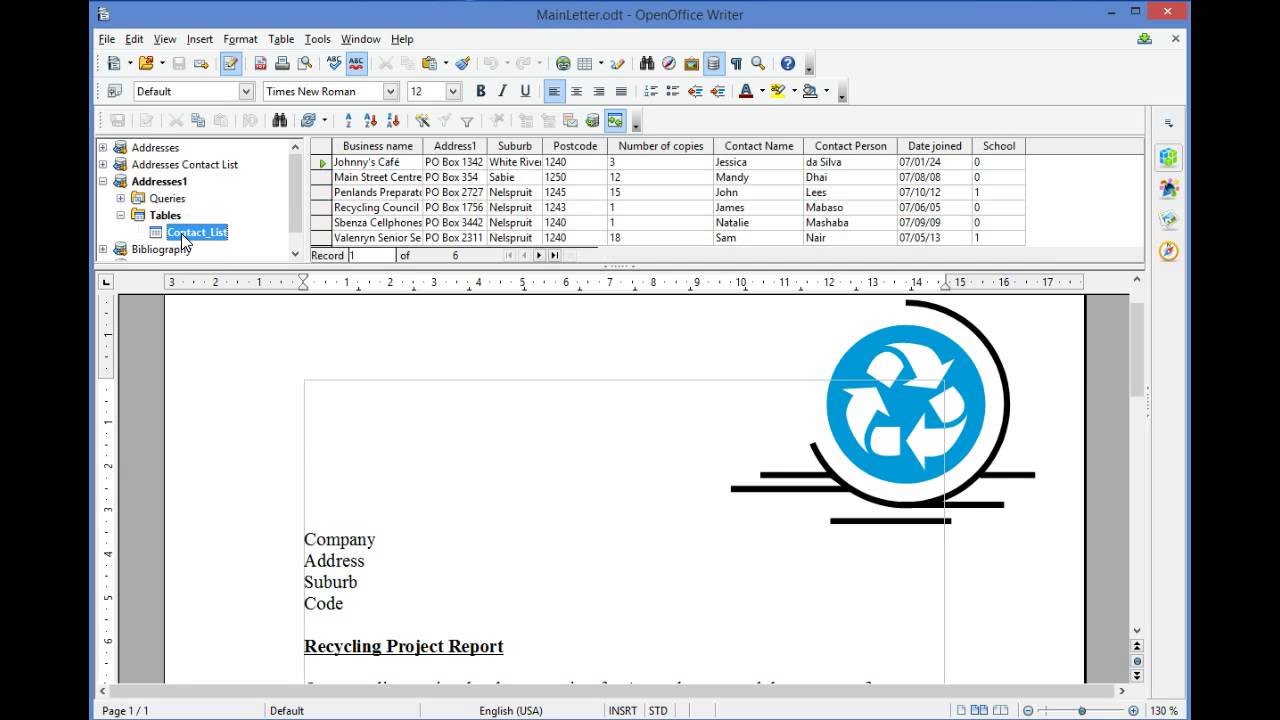Click the Highlighting color swatch
Viewport: 1280px width, 720px height.
778,91
